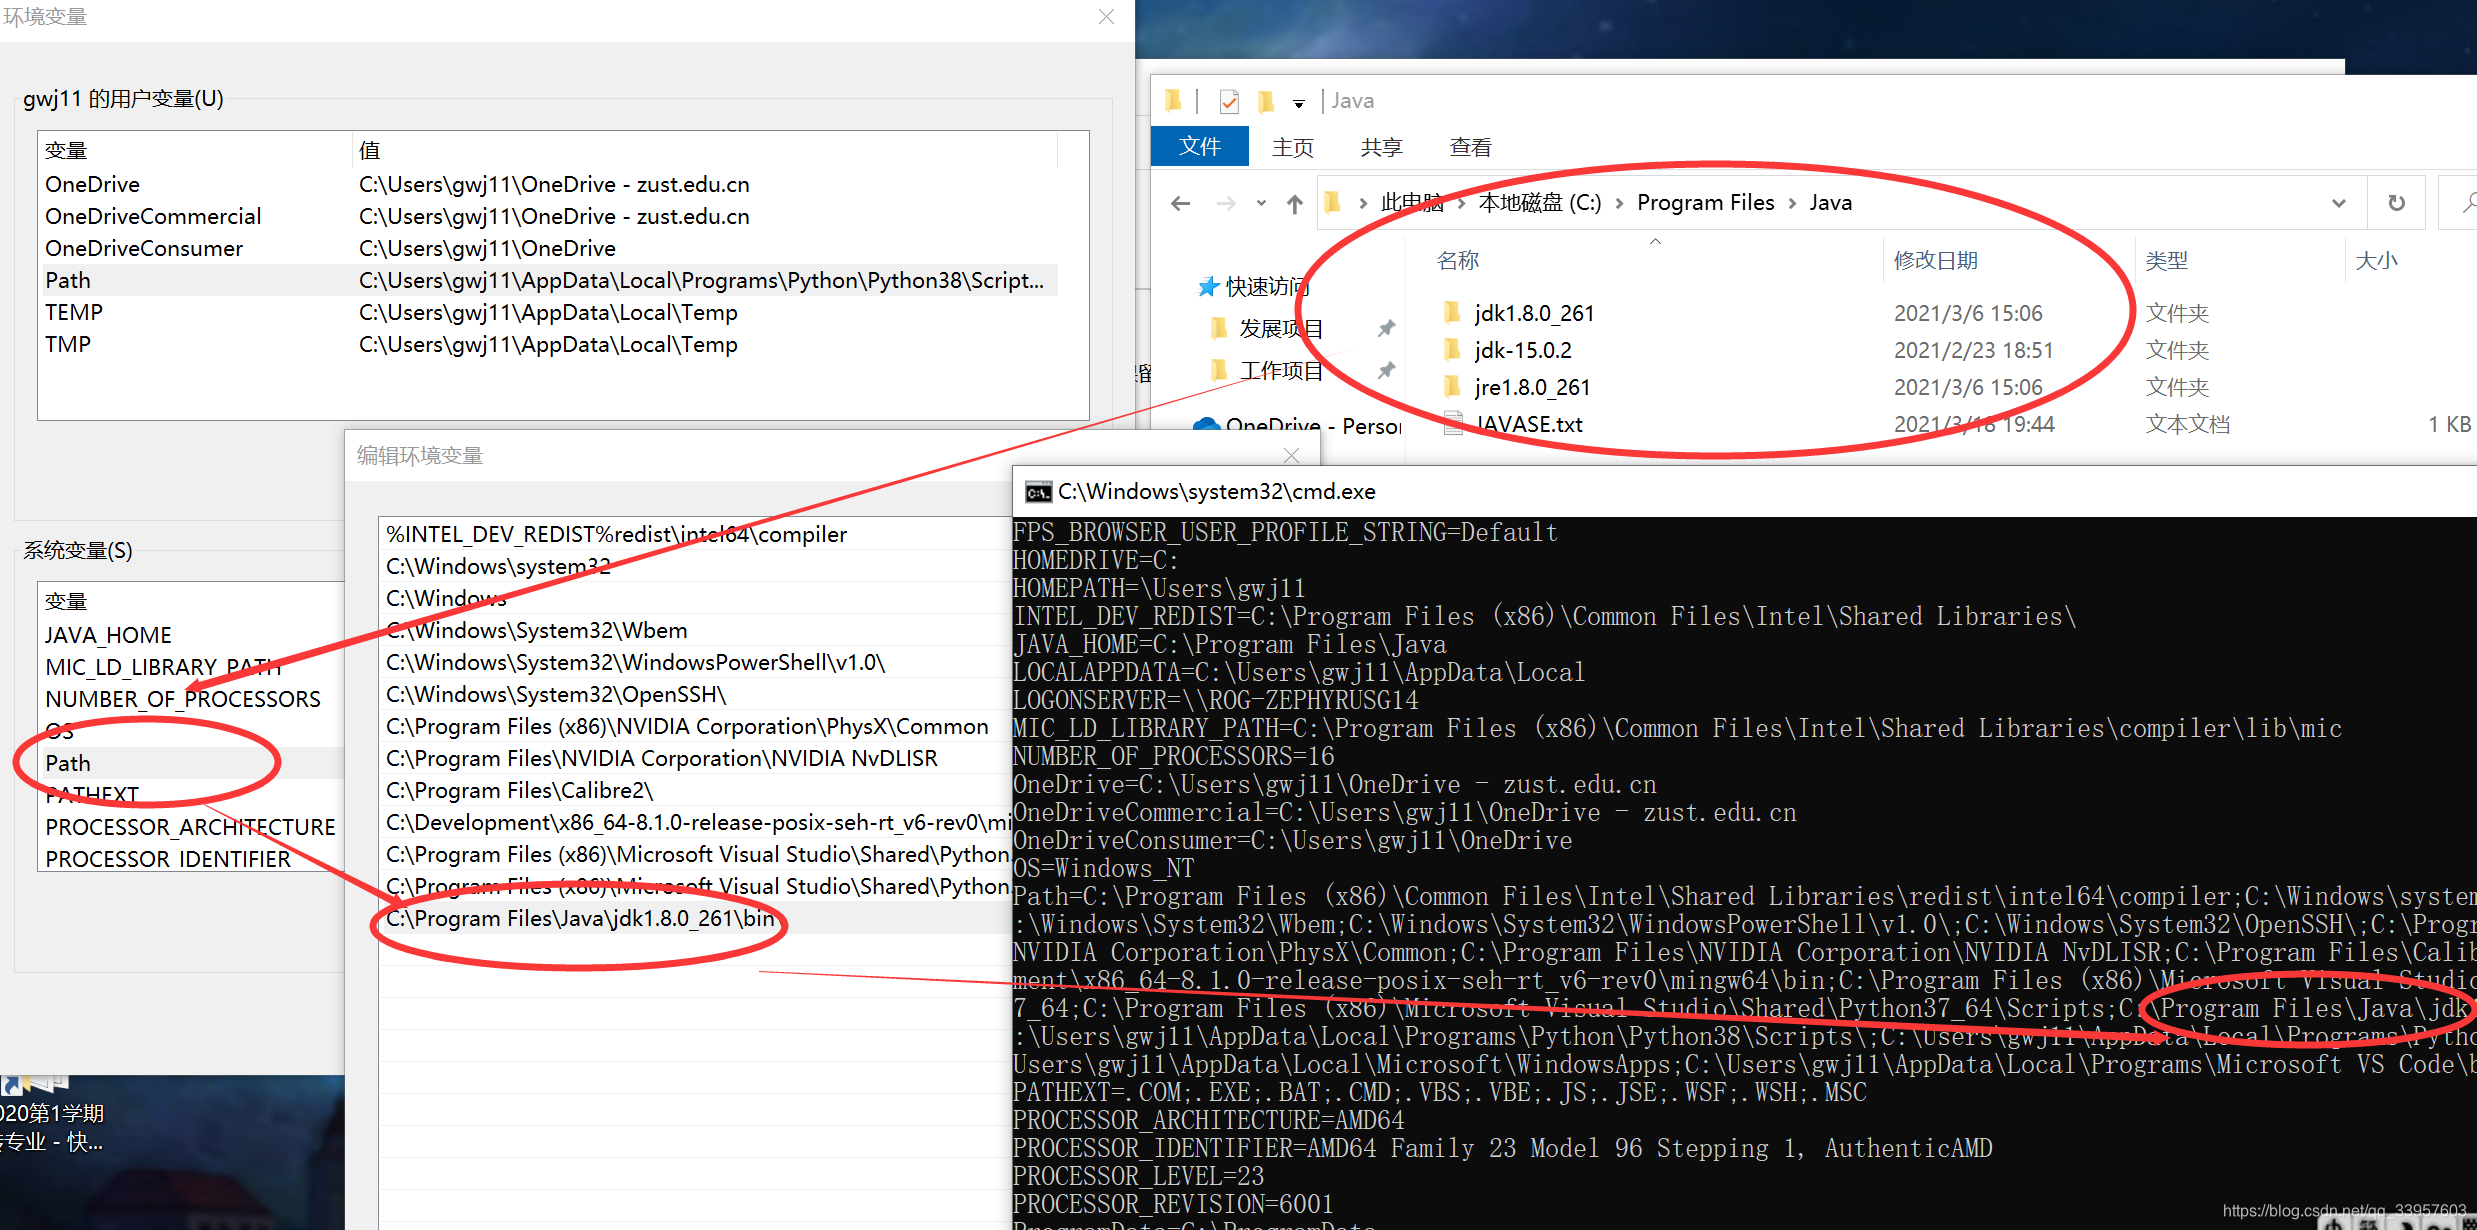Select the OneDriveCommercial user variable row
The width and height of the screenshot is (2477, 1230).
point(547,216)
